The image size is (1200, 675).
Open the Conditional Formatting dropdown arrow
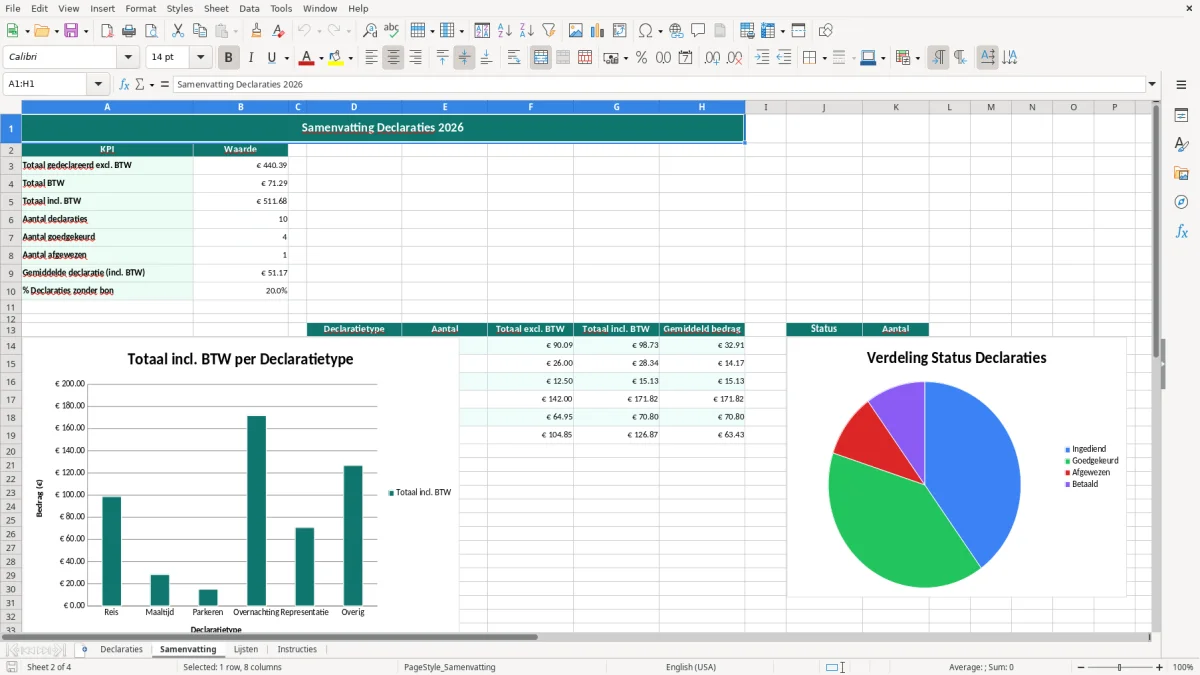(x=917, y=58)
